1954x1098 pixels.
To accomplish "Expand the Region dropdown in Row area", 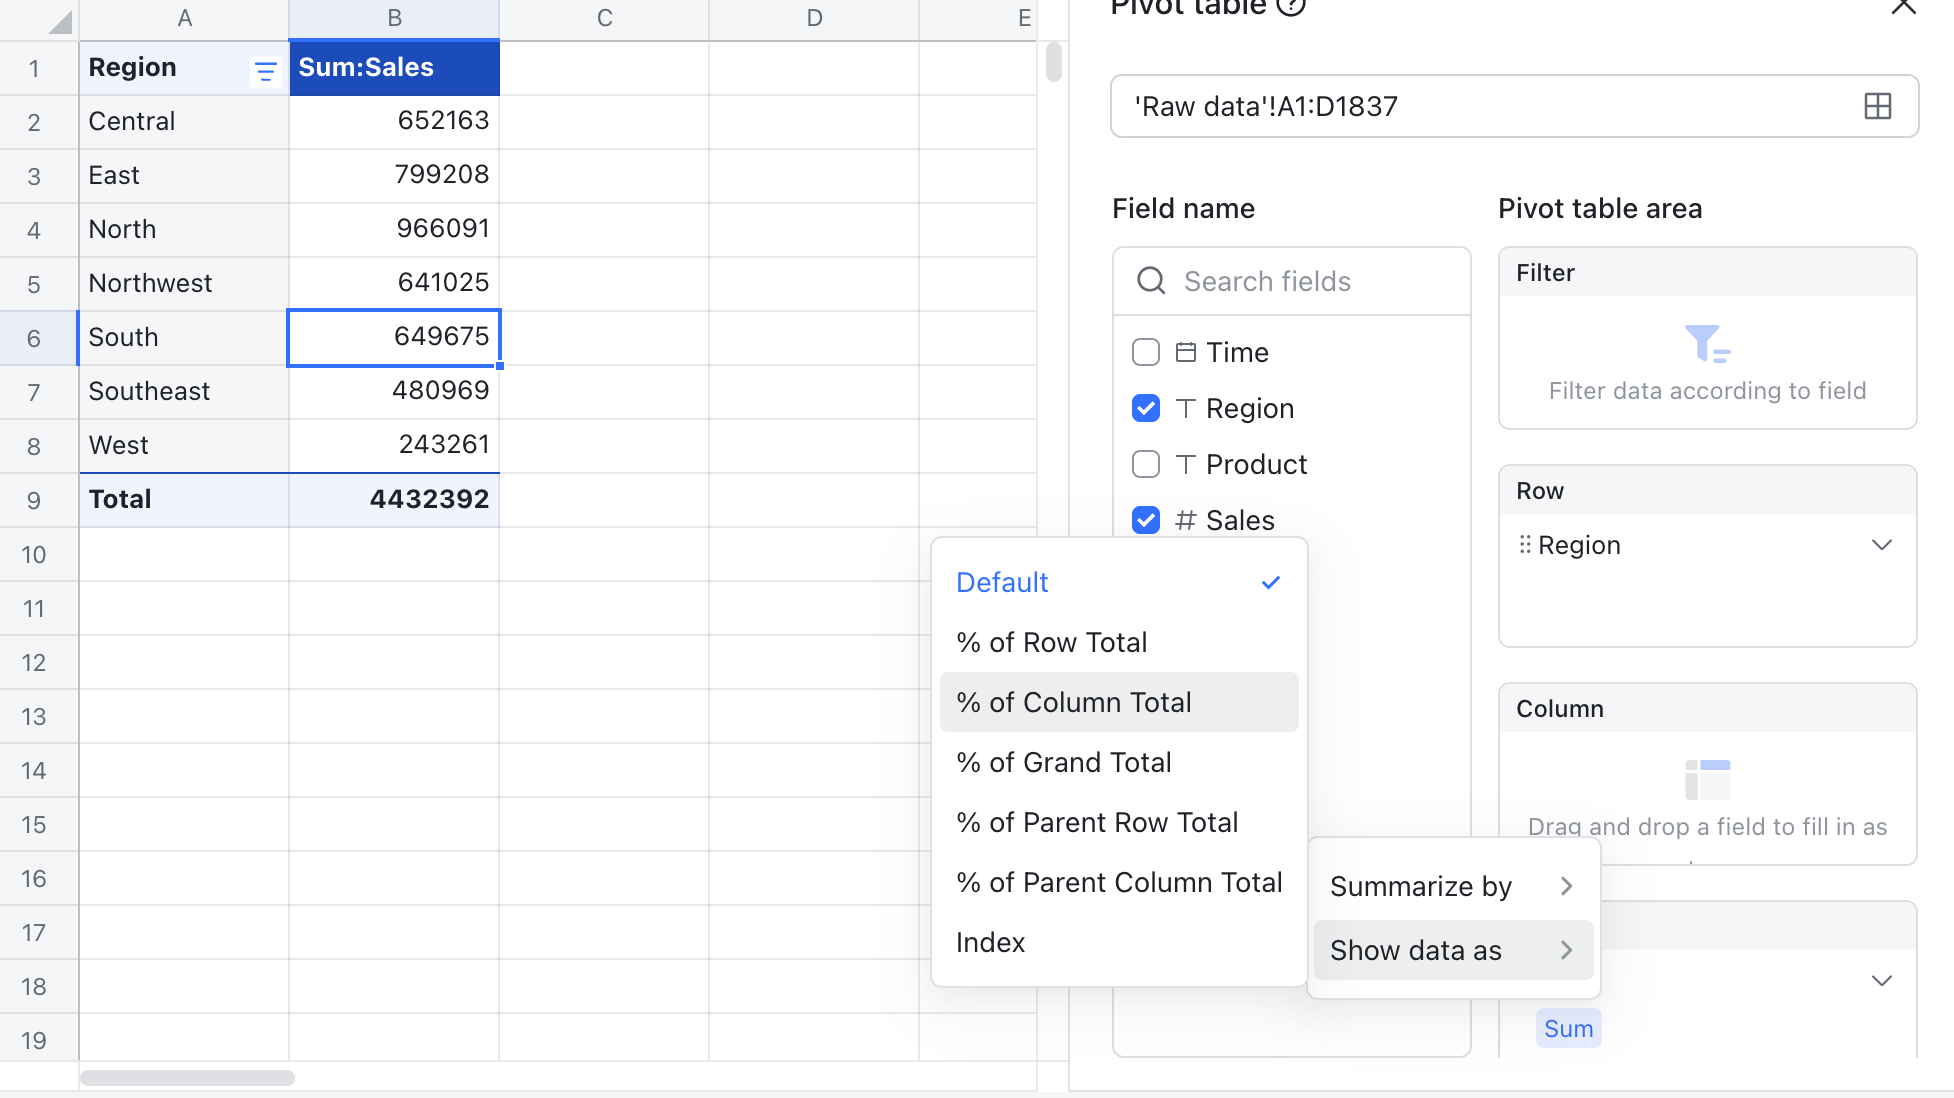I will coord(1882,545).
